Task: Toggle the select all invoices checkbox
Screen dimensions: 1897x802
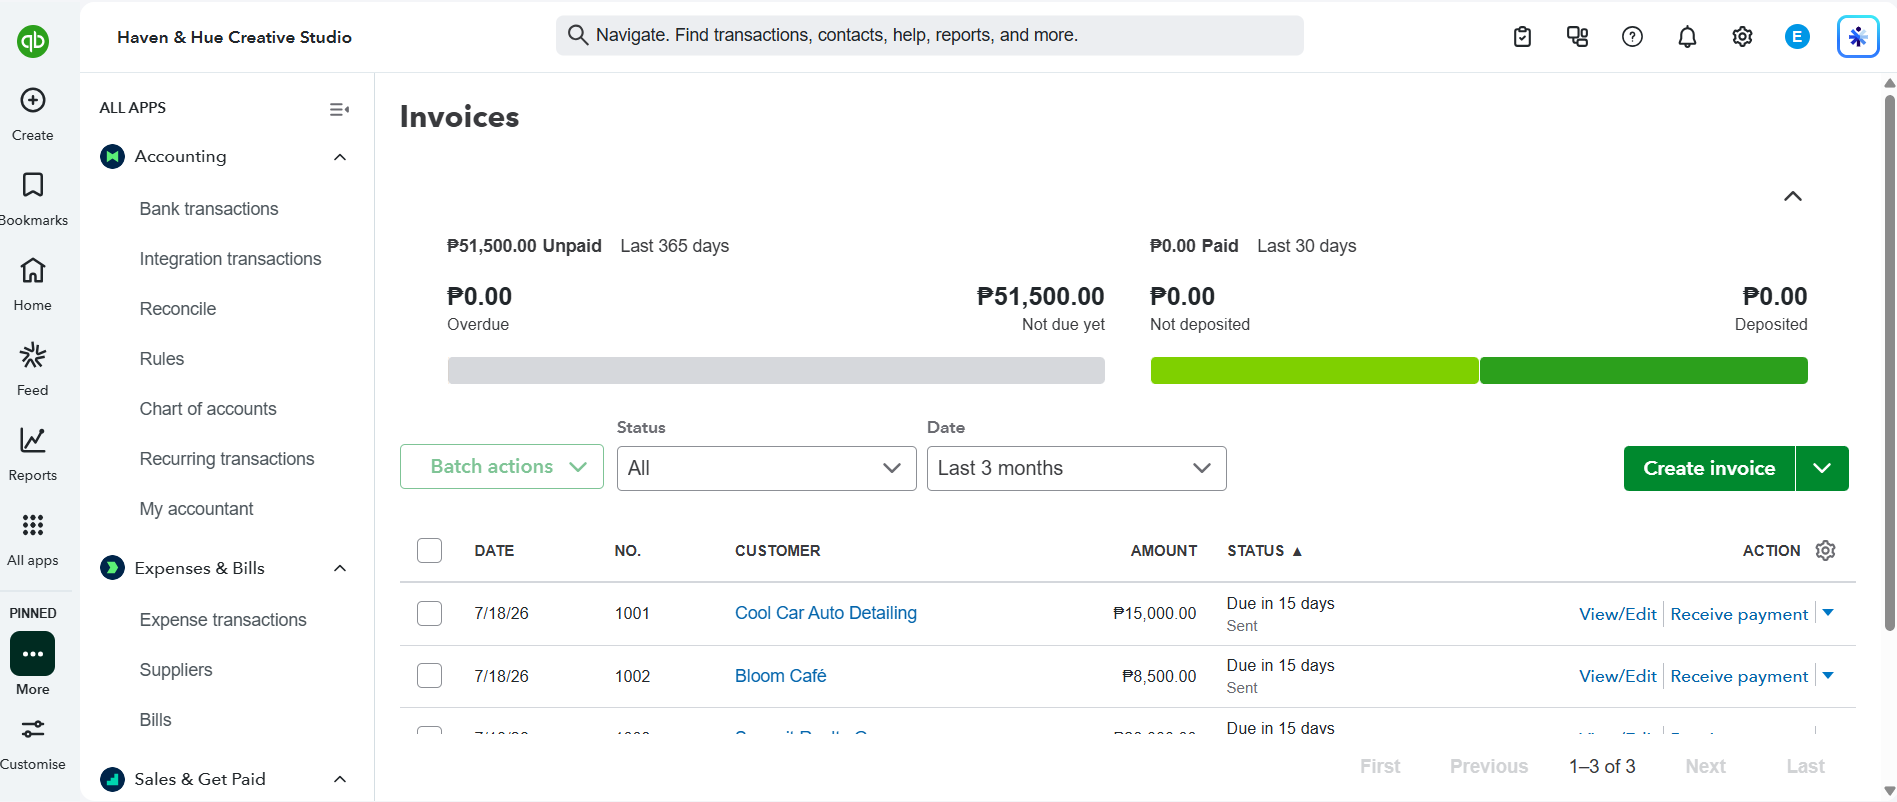Action: pyautogui.click(x=429, y=551)
